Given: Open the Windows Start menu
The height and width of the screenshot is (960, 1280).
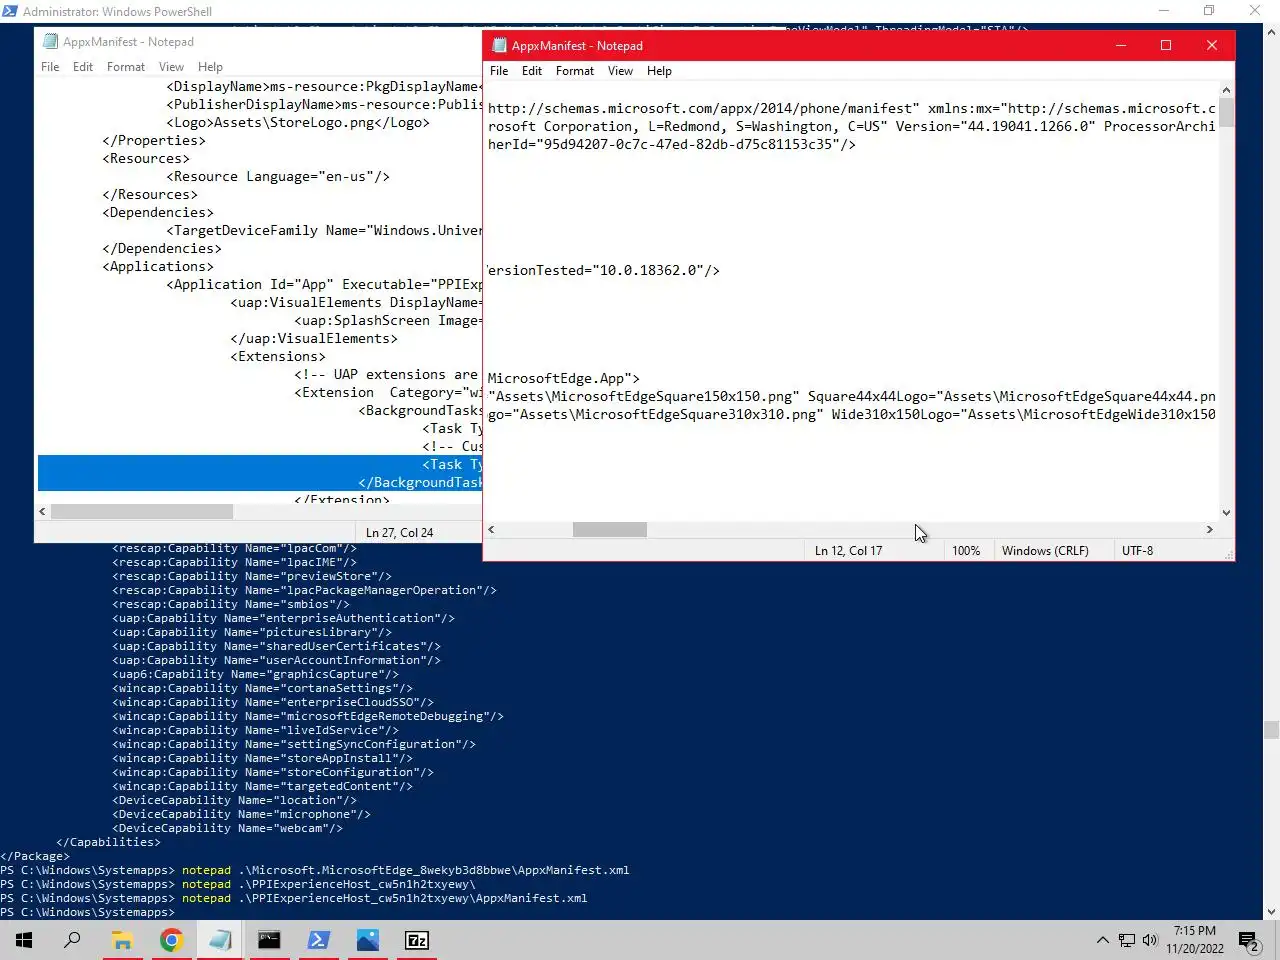Looking at the screenshot, I should coord(24,940).
